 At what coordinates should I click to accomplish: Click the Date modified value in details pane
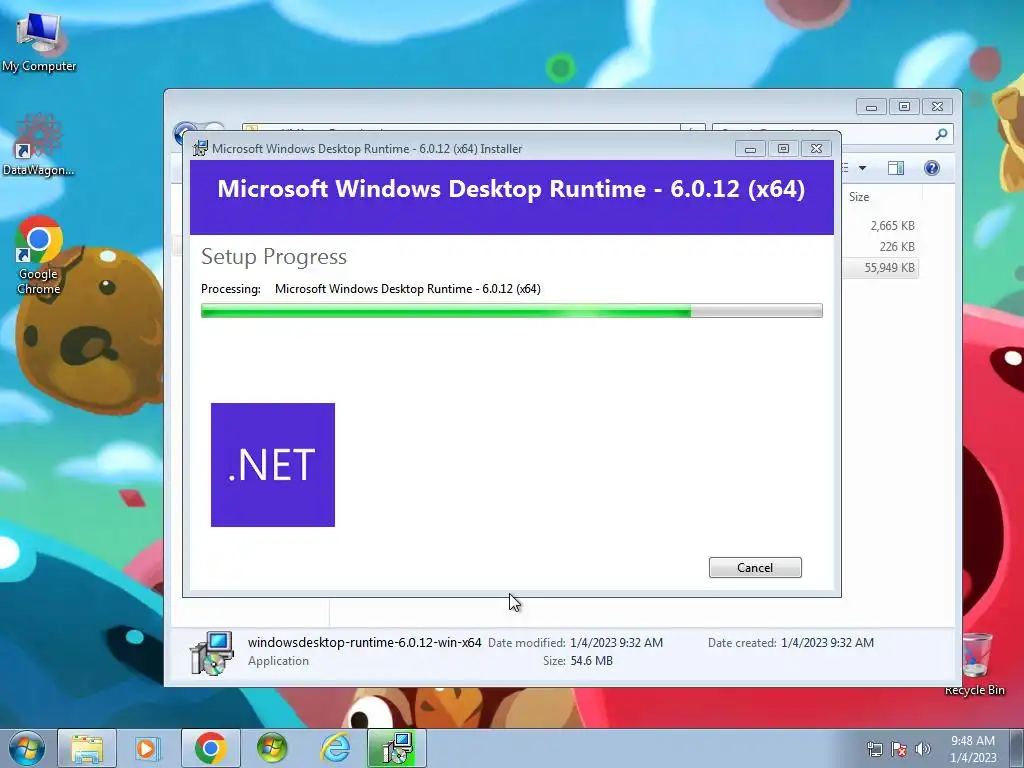pyautogui.click(x=616, y=643)
